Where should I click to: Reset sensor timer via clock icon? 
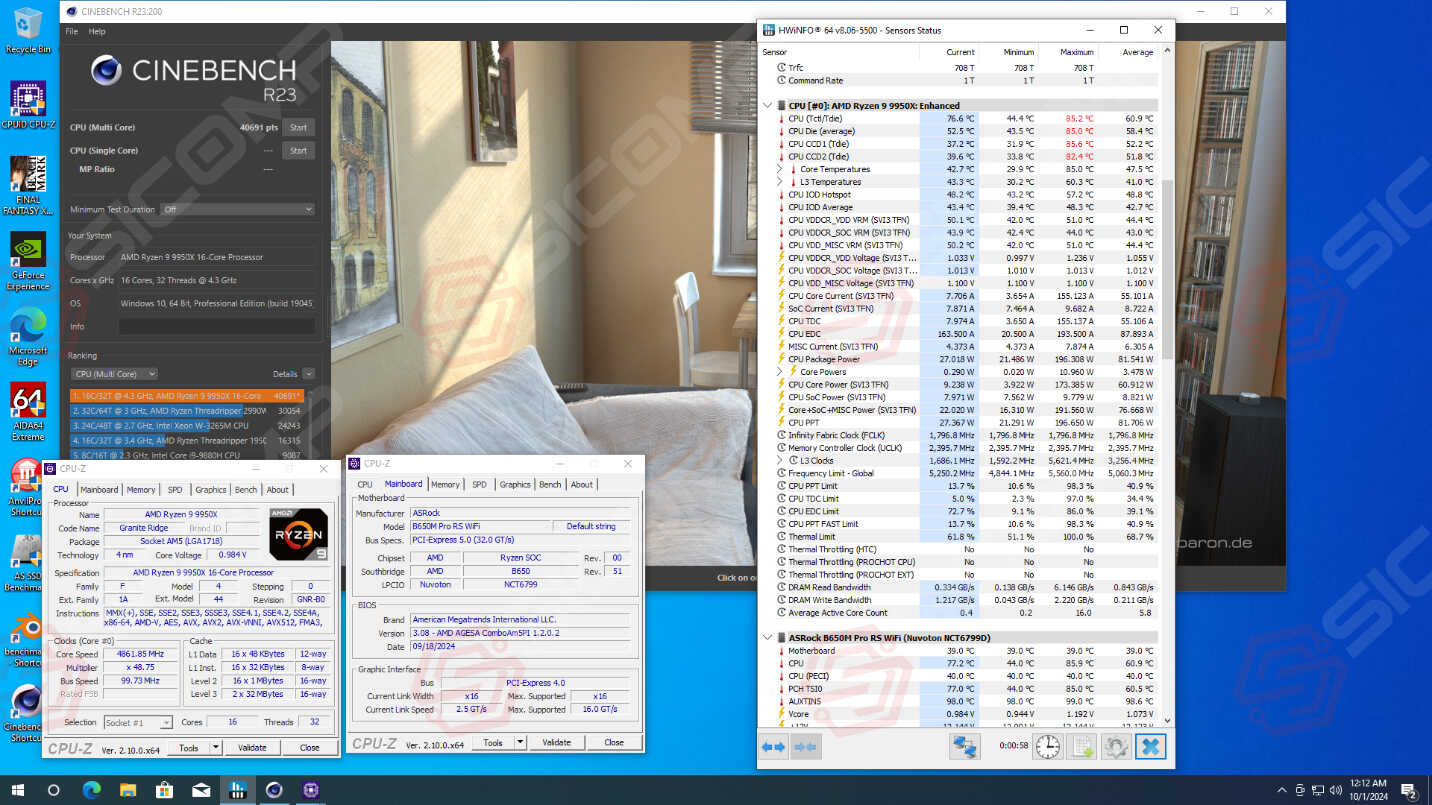[x=1047, y=746]
